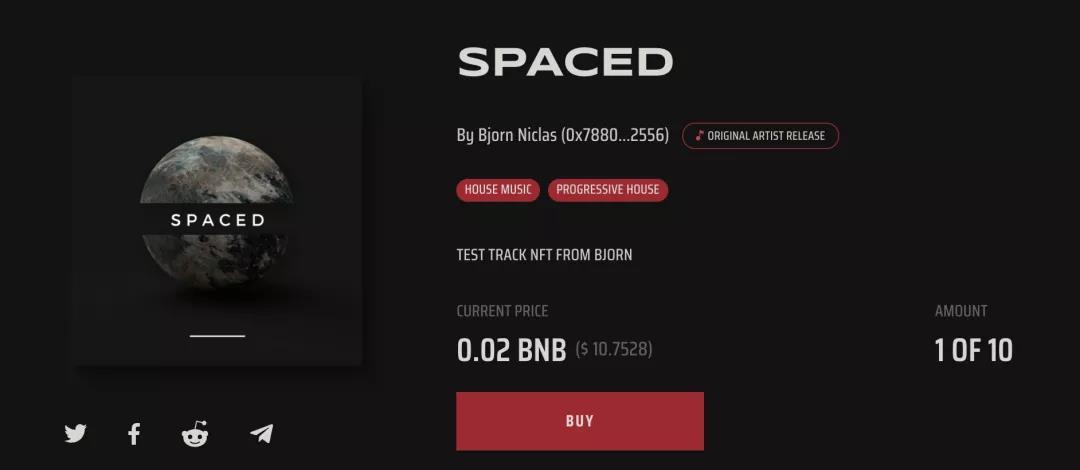The image size is (1080, 470).
Task: Click the 1 OF 10 amount value
Action: 973,350
